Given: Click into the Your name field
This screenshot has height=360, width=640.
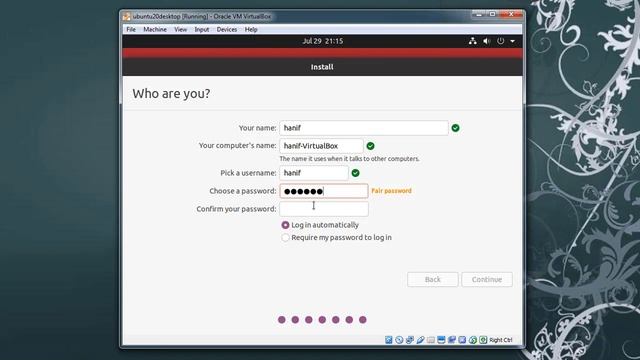Looking at the screenshot, I should click(364, 128).
